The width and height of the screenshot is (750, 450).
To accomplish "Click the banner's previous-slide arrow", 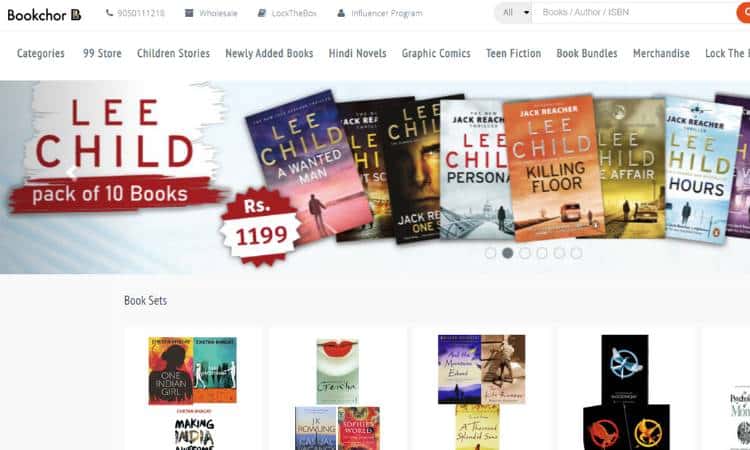I will click(x=72, y=172).
